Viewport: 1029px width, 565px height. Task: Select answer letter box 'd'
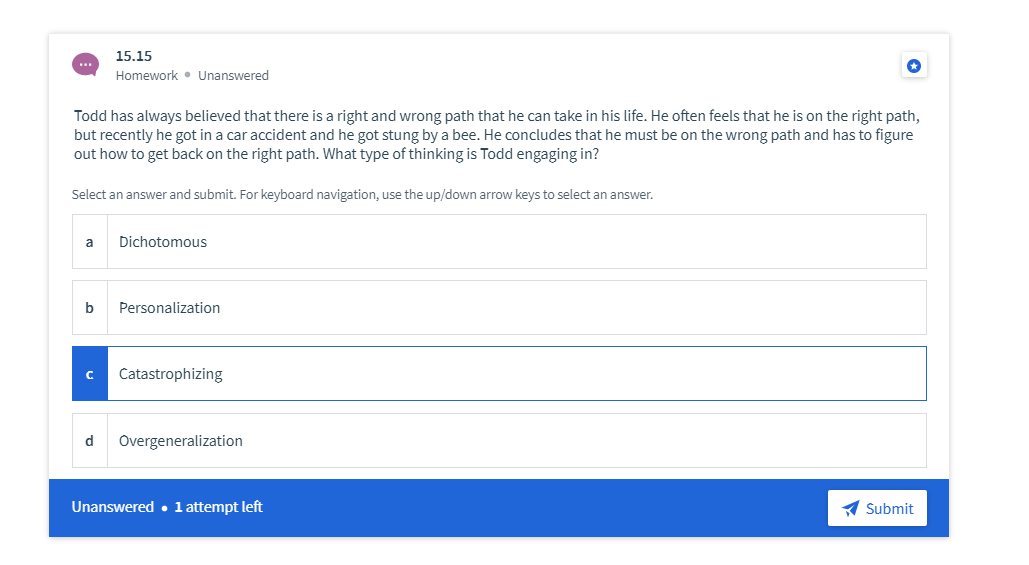click(x=90, y=441)
